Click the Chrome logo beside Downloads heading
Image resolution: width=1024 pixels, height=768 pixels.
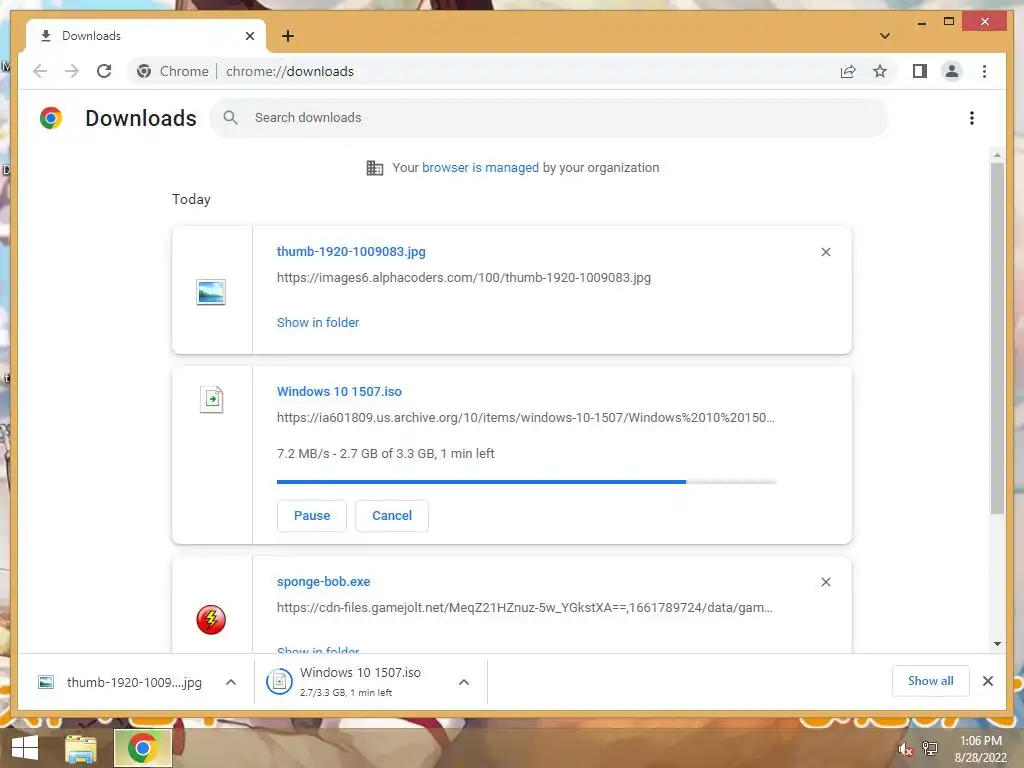click(51, 118)
